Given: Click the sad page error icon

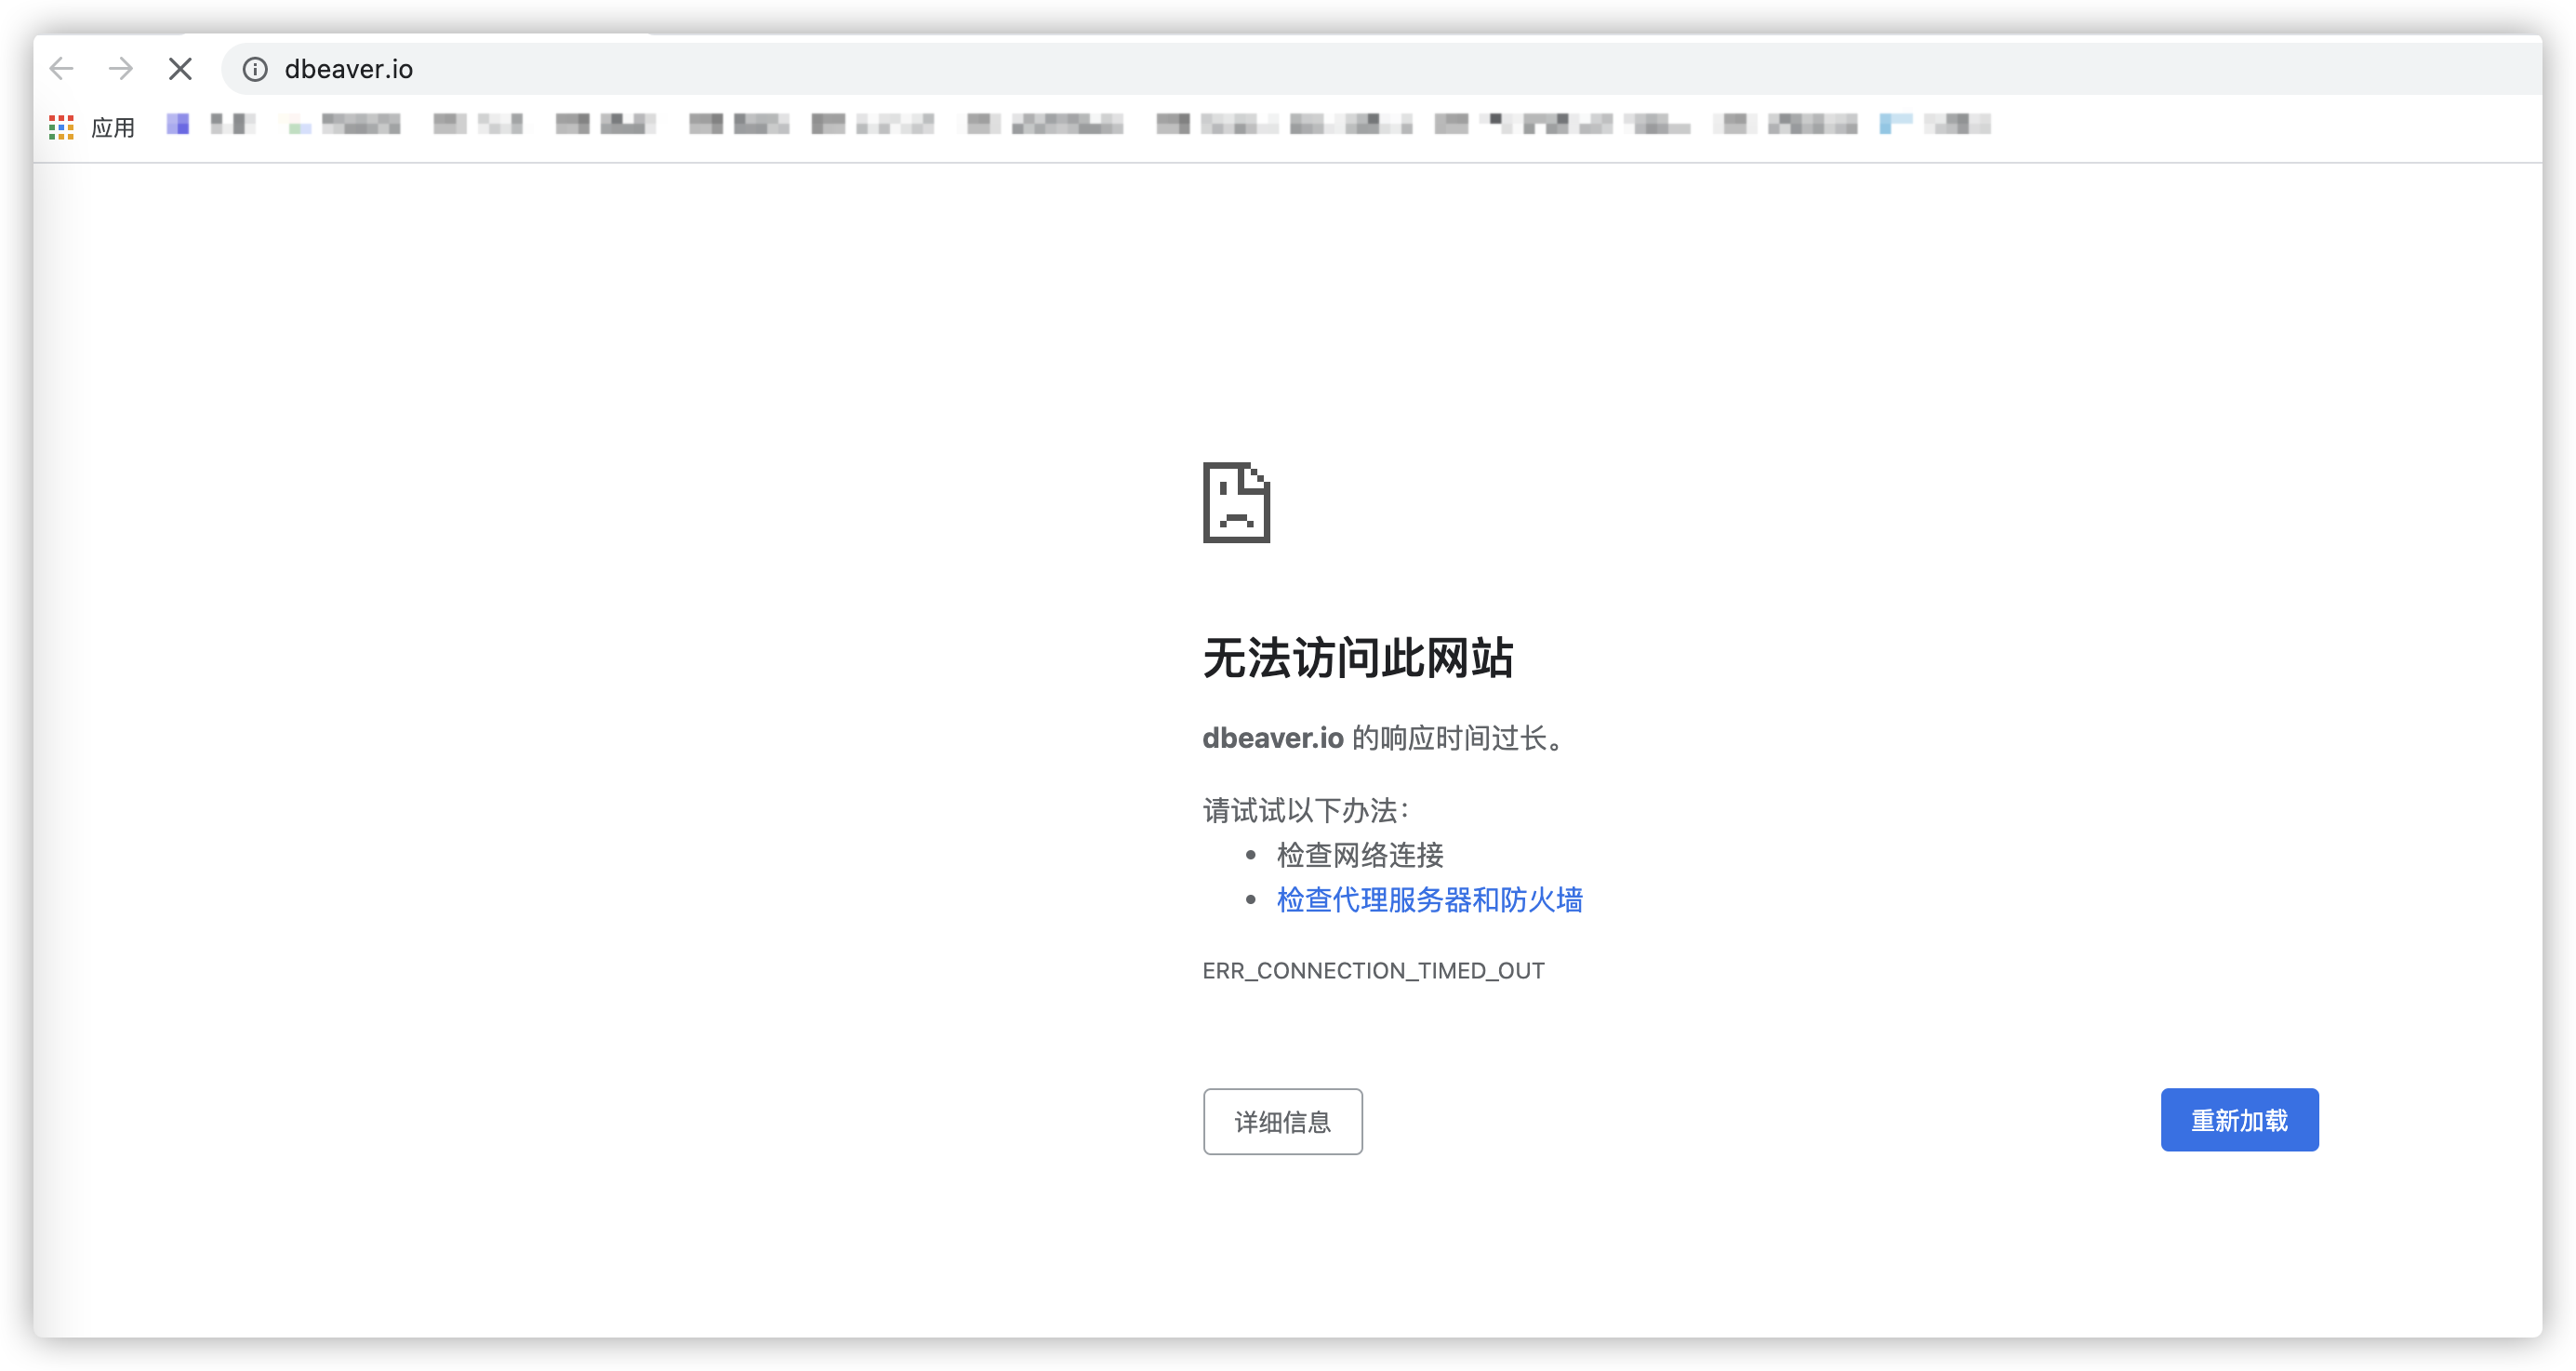Looking at the screenshot, I should tap(1236, 502).
